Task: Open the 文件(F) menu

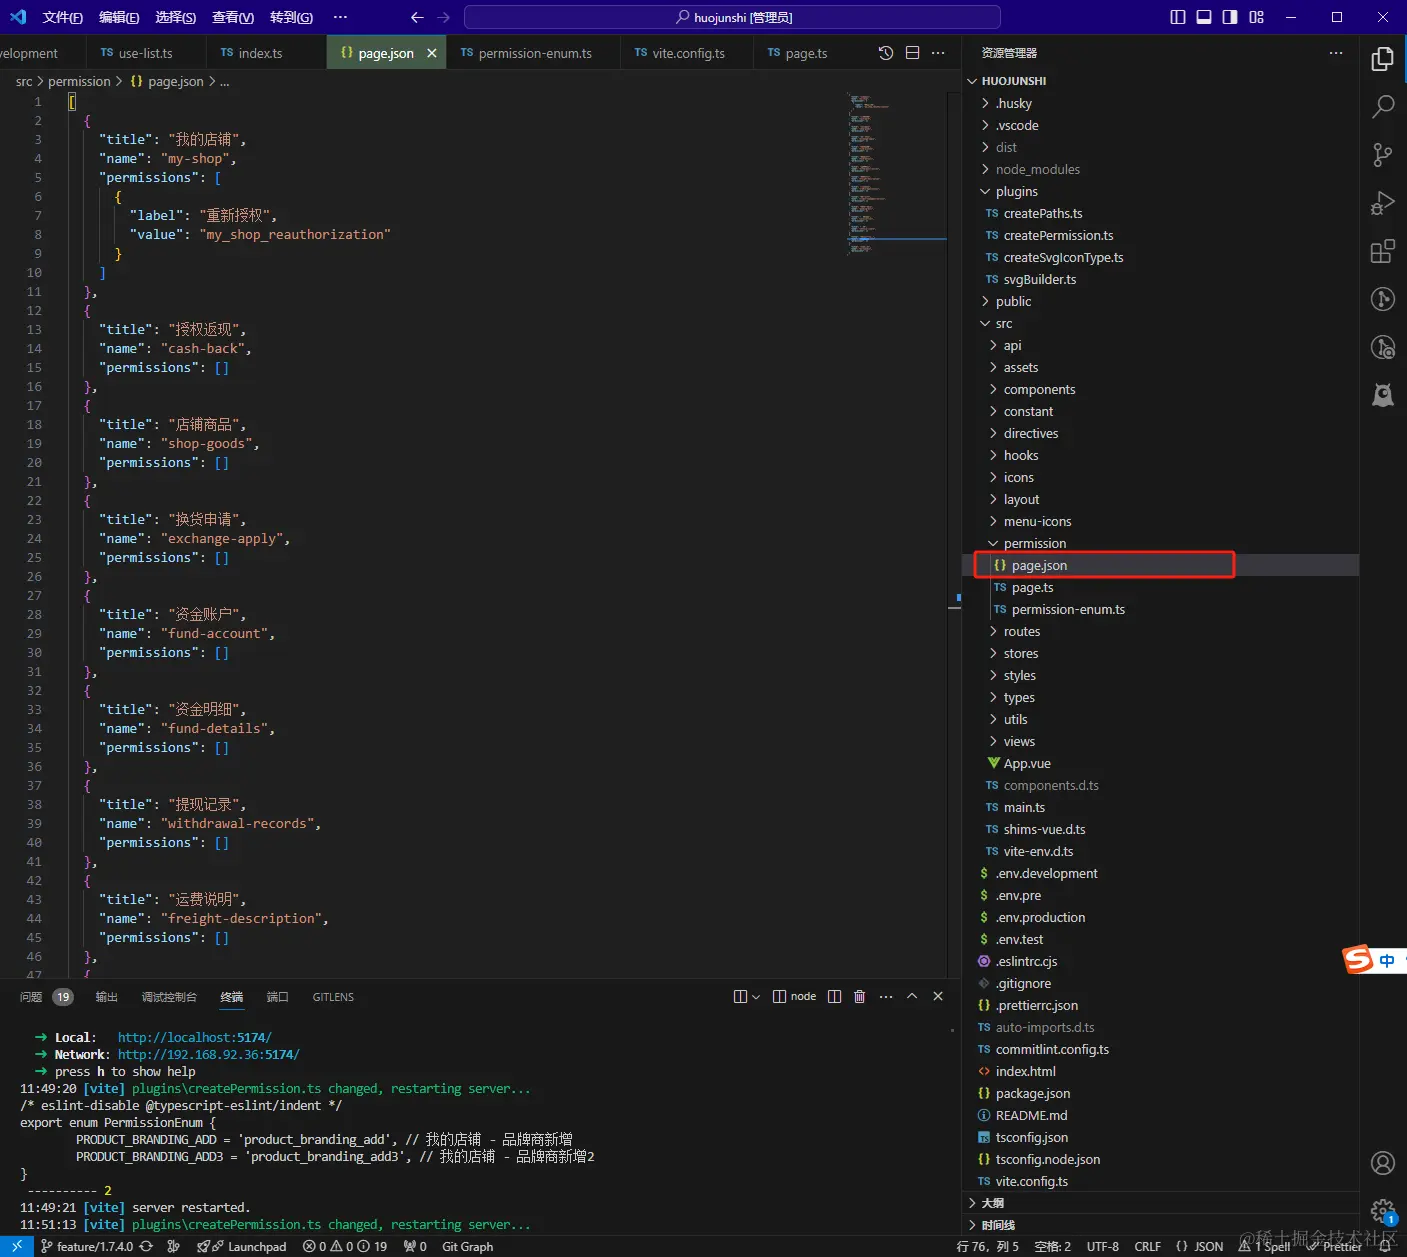Action: click(62, 17)
